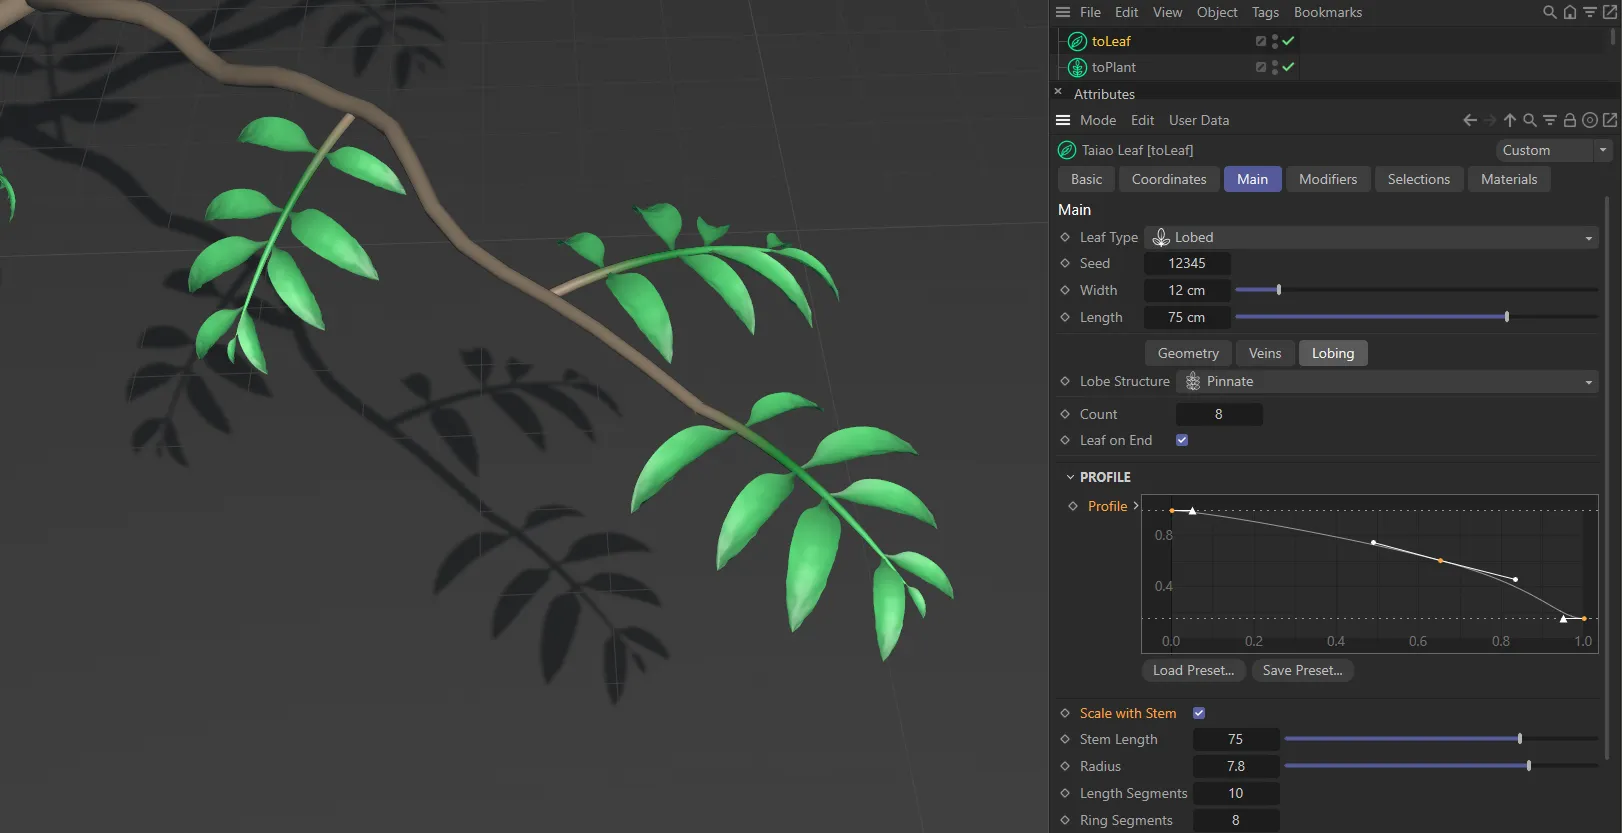This screenshot has width=1622, height=833.
Task: Open the Leaf Type dropdown
Action: 1371,237
